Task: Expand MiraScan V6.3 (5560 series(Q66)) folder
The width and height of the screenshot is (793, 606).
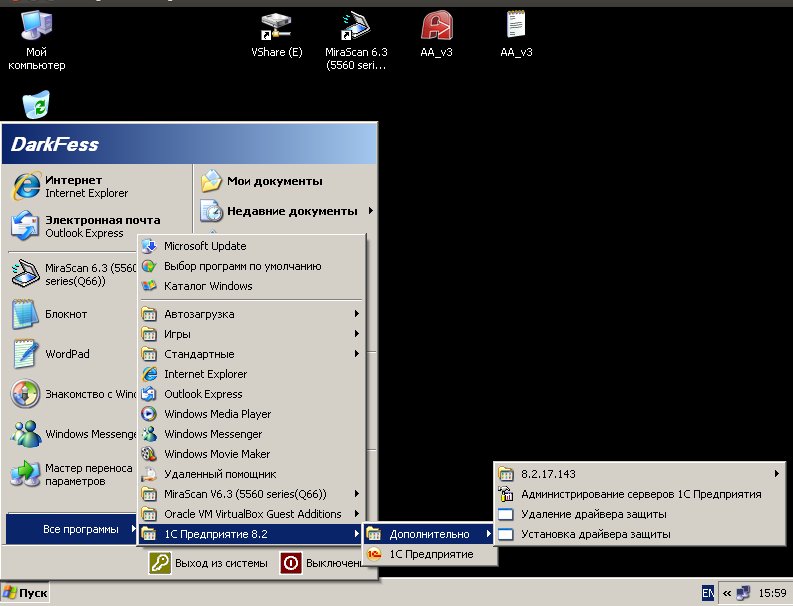Action: [251, 494]
